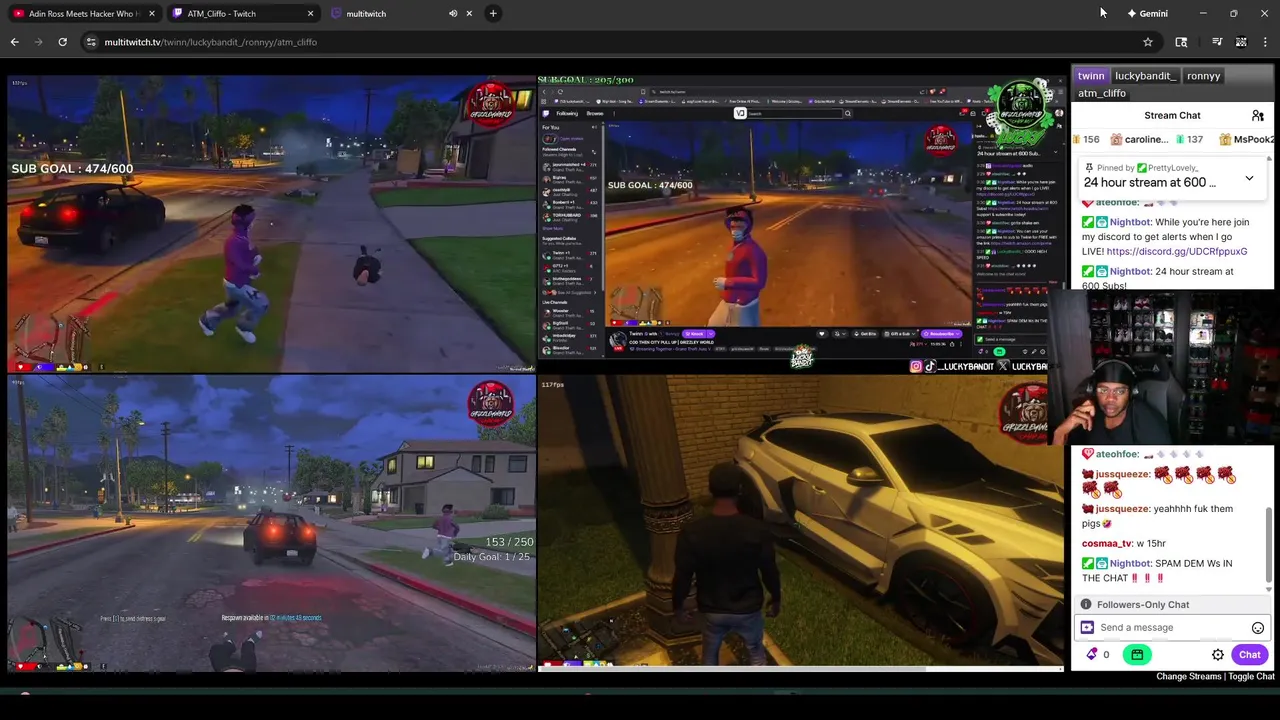
Task: Click the Stream Chat header title
Action: point(1172,116)
